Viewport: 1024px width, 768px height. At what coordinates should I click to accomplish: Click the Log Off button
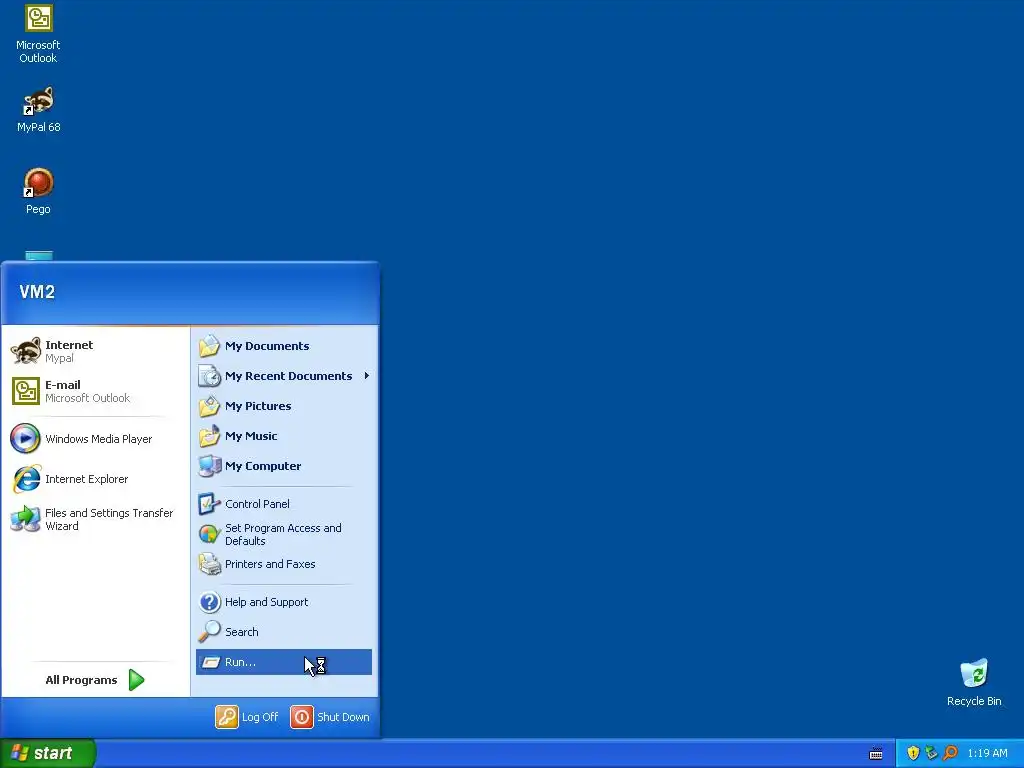(x=247, y=717)
